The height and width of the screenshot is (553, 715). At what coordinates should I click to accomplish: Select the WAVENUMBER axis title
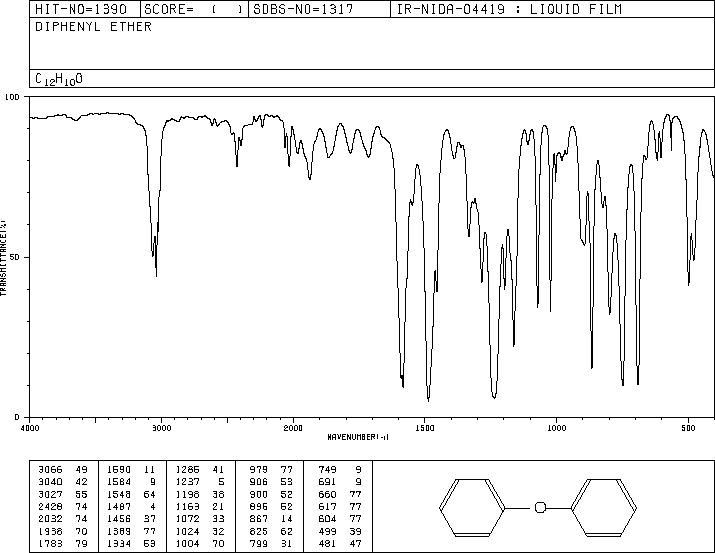358,437
